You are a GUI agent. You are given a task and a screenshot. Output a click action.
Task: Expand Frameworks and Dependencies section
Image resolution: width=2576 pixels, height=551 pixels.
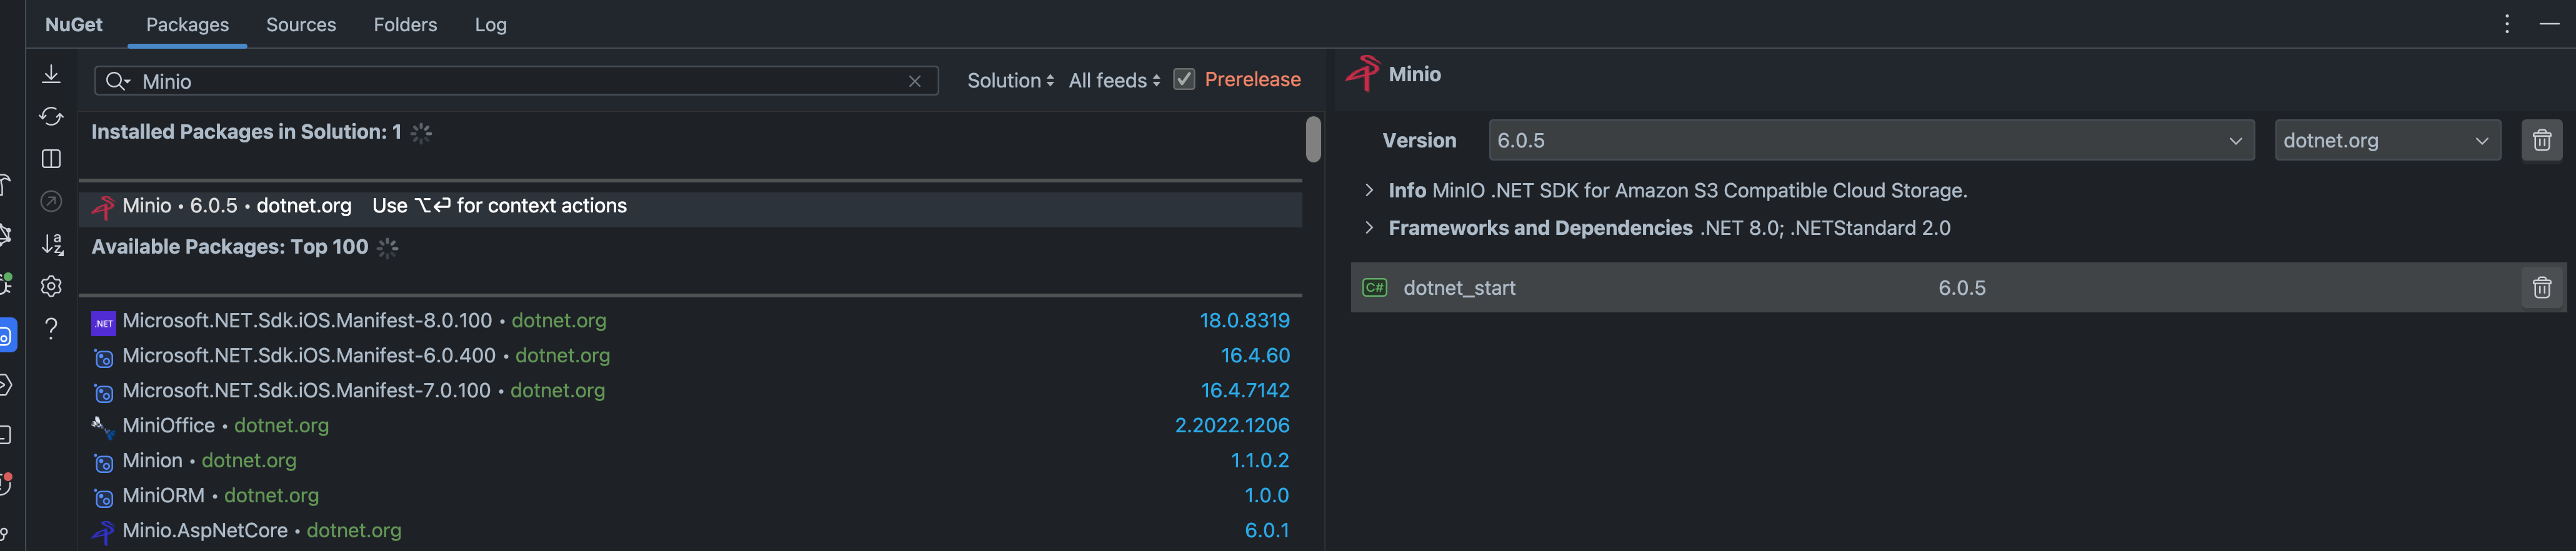(1369, 228)
